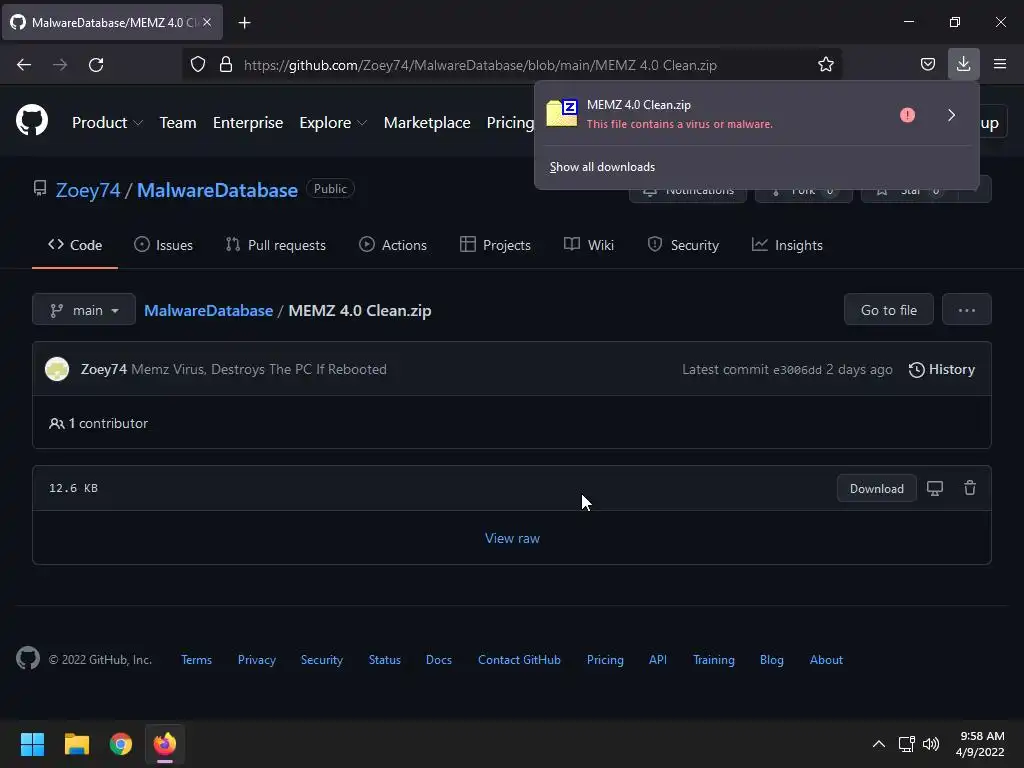1024x768 pixels.
Task: Open the Projects tab
Action: pos(496,245)
